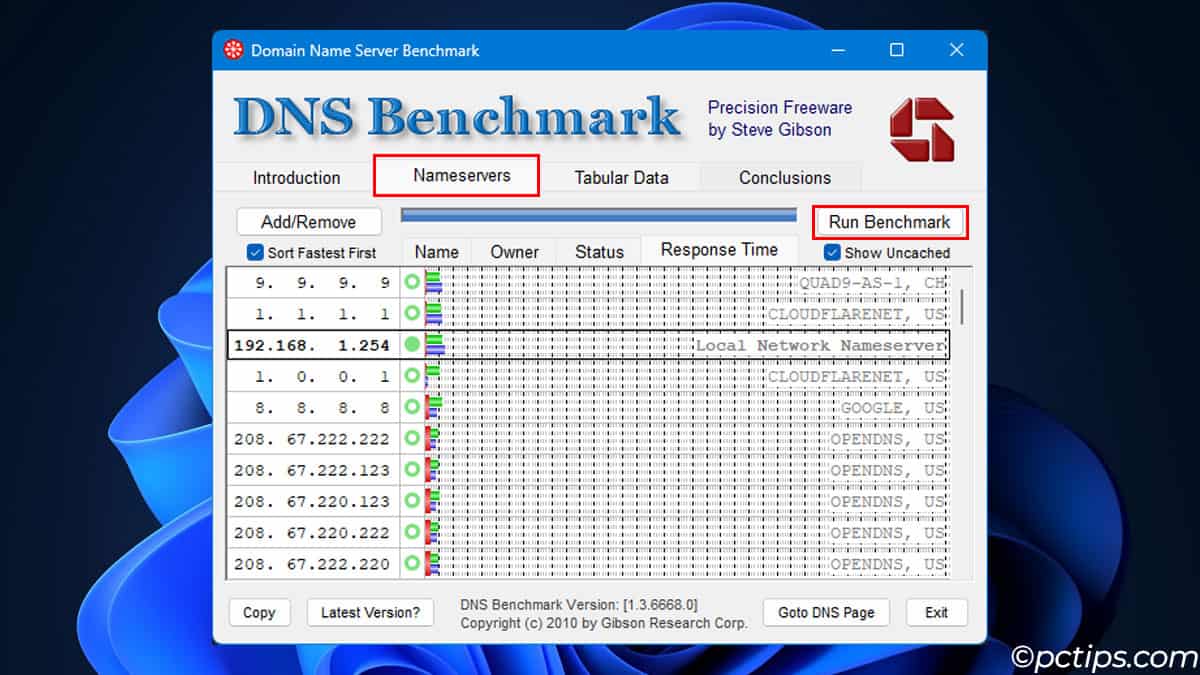Click the Copy button
The height and width of the screenshot is (675, 1200).
tap(259, 612)
